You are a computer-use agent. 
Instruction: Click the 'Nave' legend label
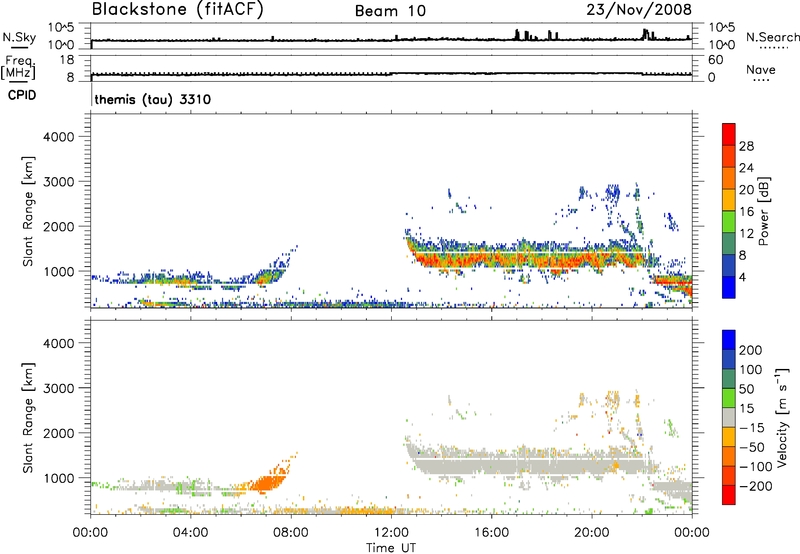(761, 69)
